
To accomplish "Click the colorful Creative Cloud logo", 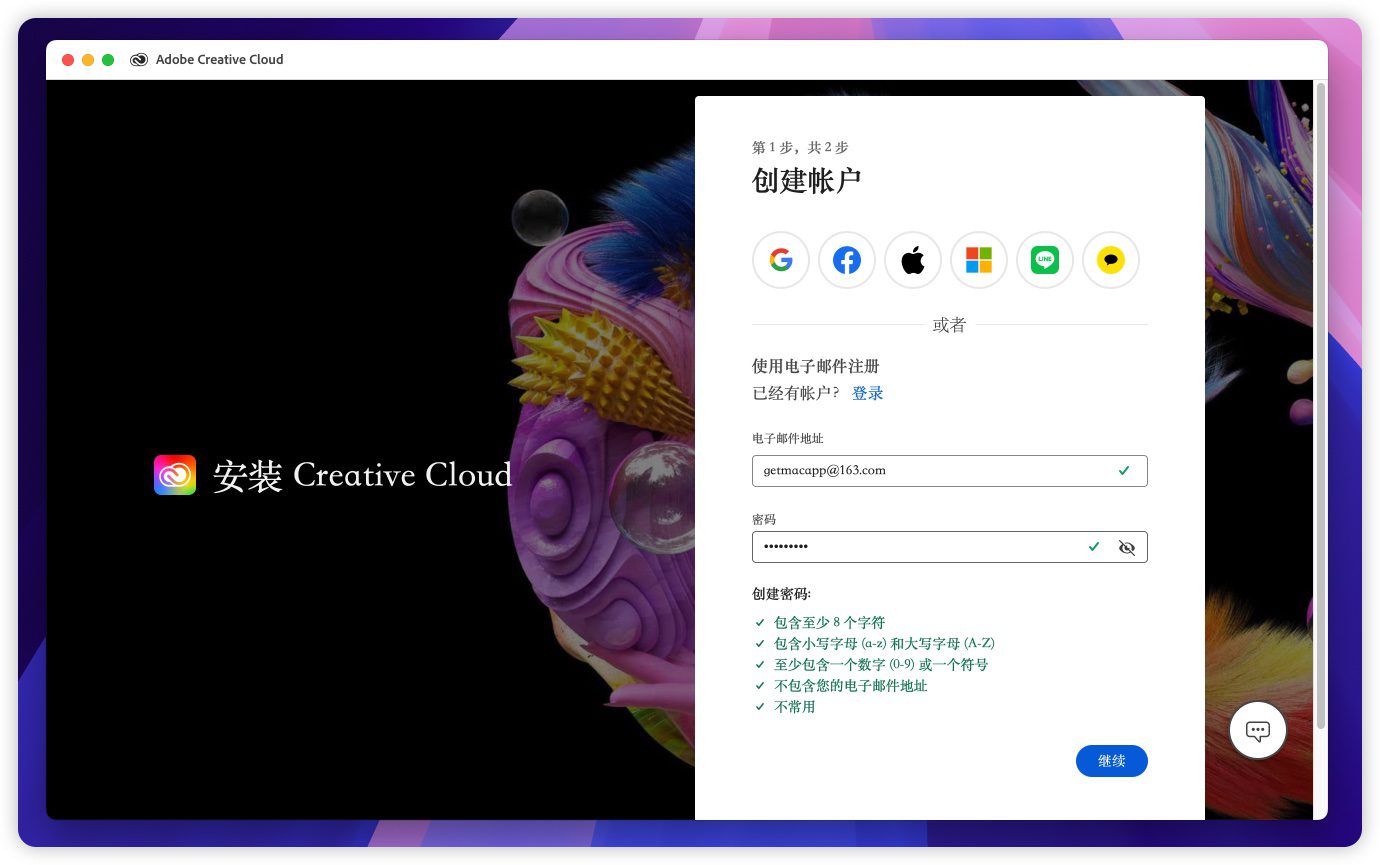I will click(175, 475).
